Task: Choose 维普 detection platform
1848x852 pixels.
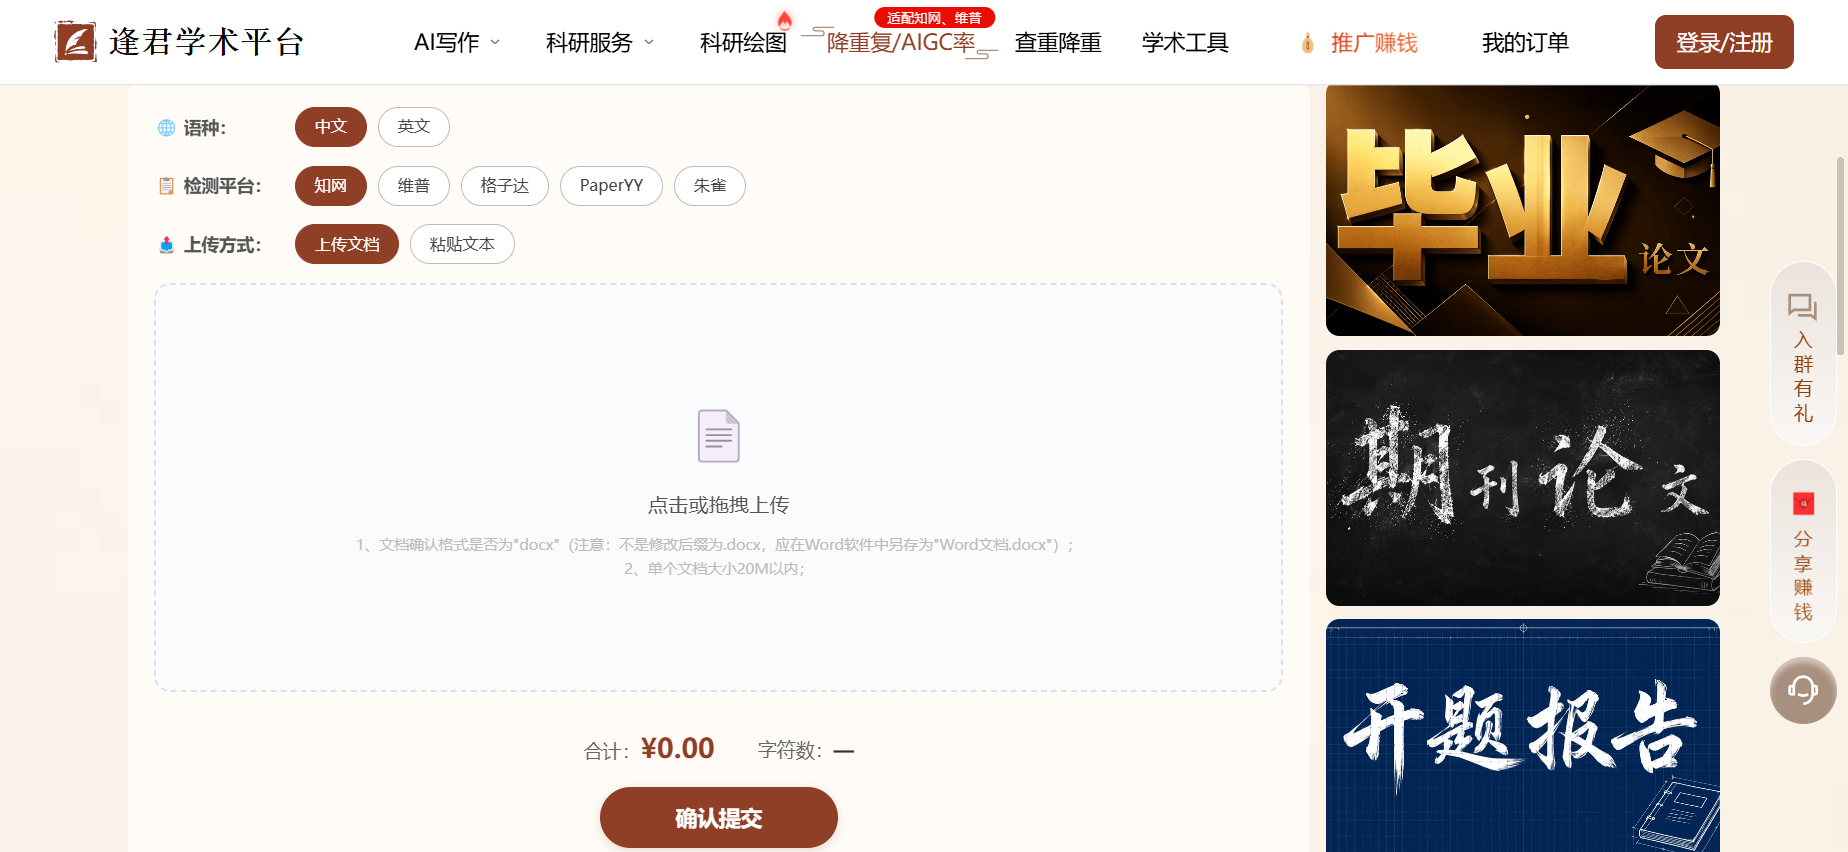Action: 414,186
